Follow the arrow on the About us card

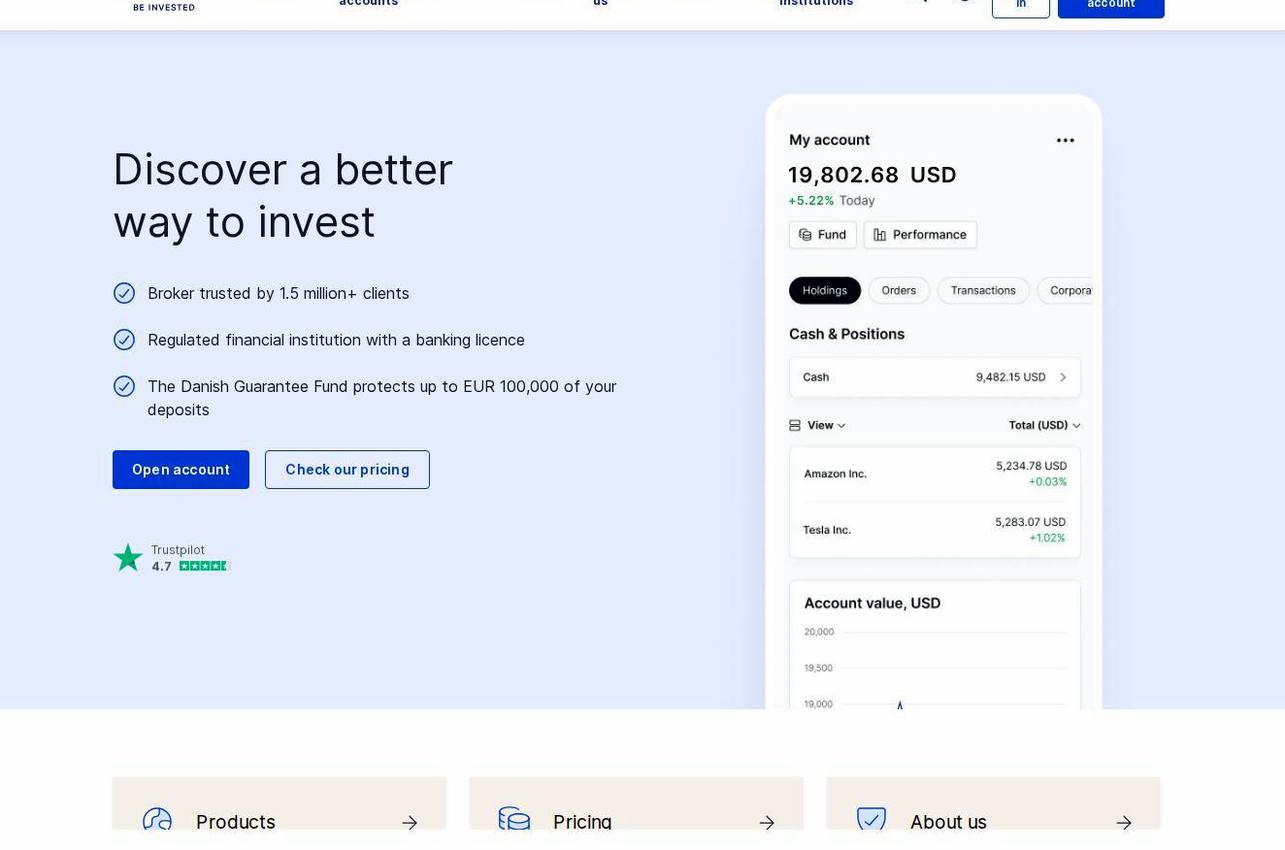click(1123, 823)
